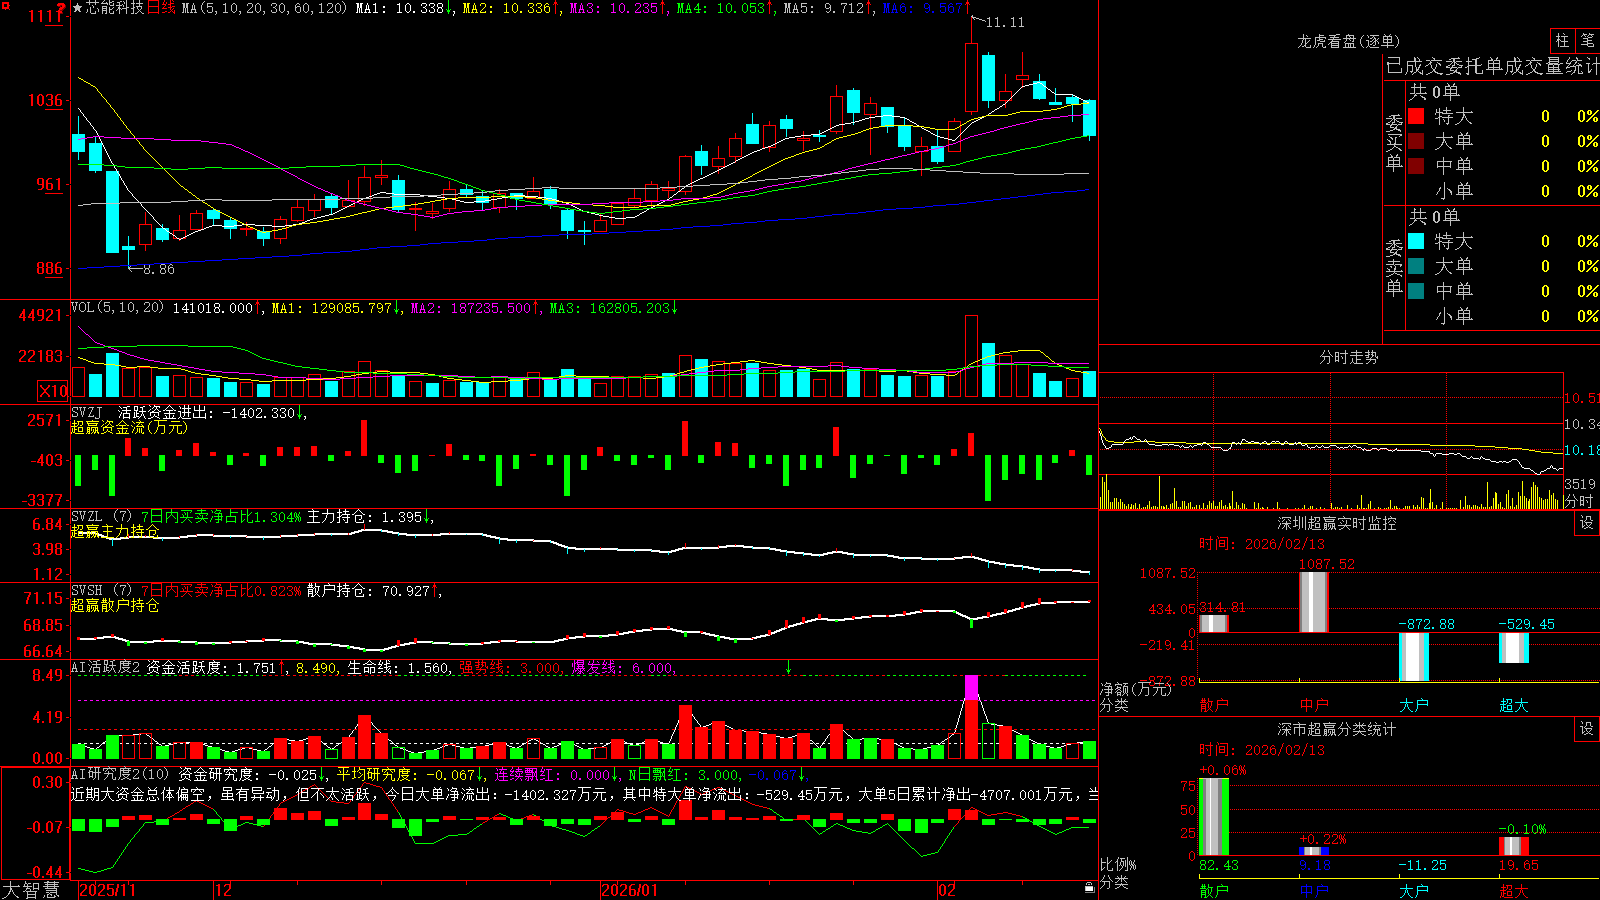1600x900 pixels.
Task: Click the high price label 11.11
Action: (x=1005, y=22)
